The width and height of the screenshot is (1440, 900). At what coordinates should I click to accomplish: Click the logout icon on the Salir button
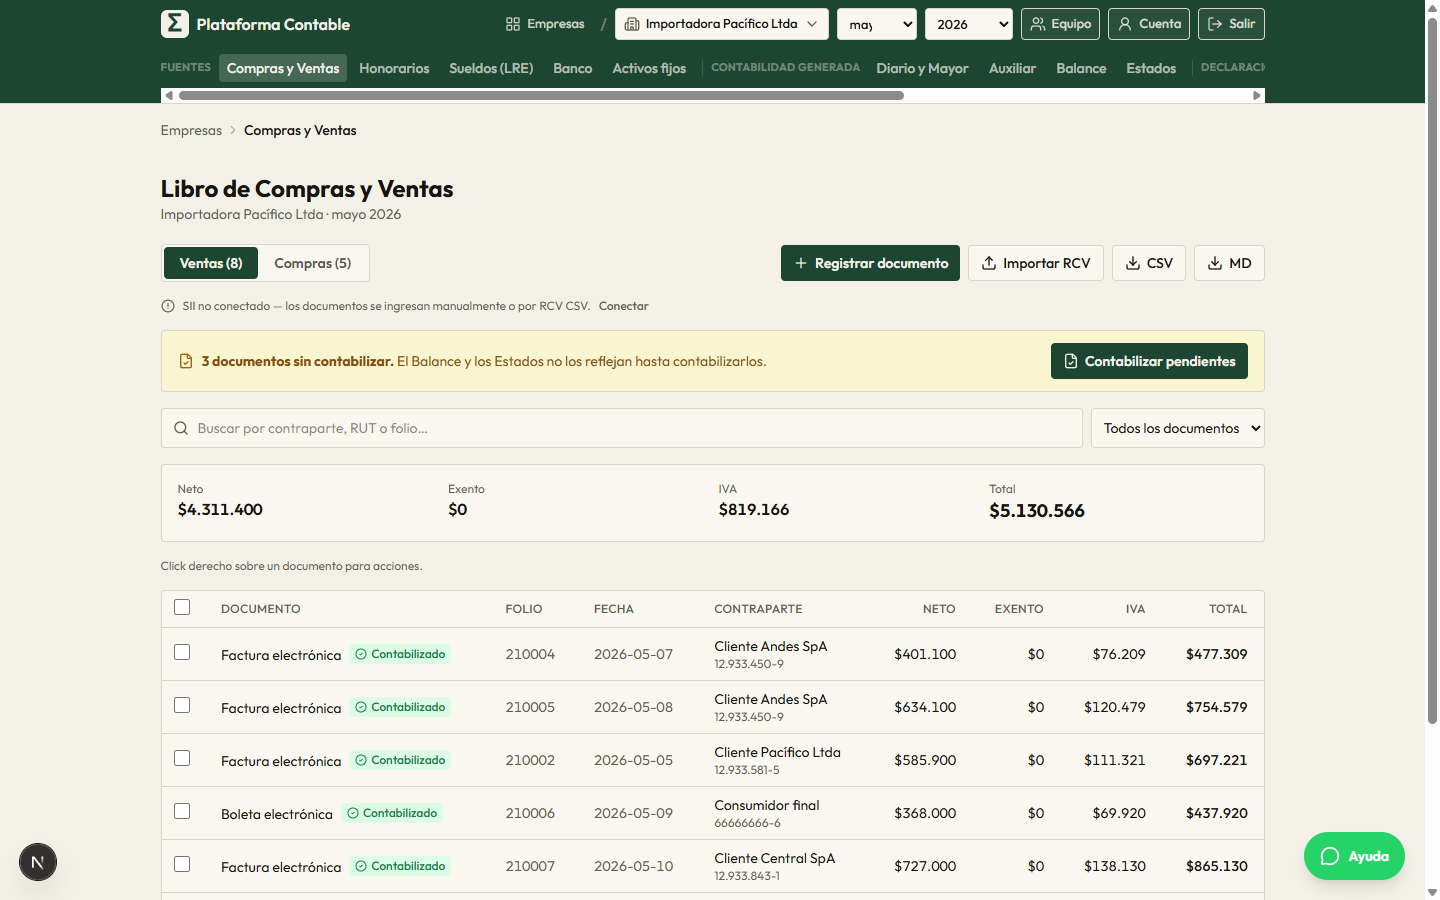point(1215,24)
